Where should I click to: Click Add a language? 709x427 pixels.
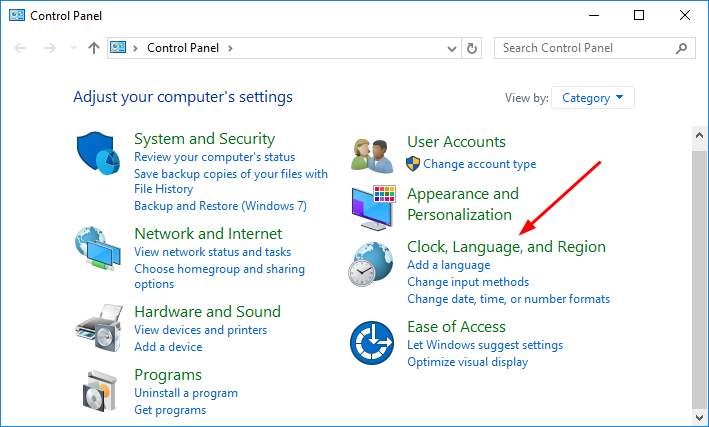tap(449, 265)
